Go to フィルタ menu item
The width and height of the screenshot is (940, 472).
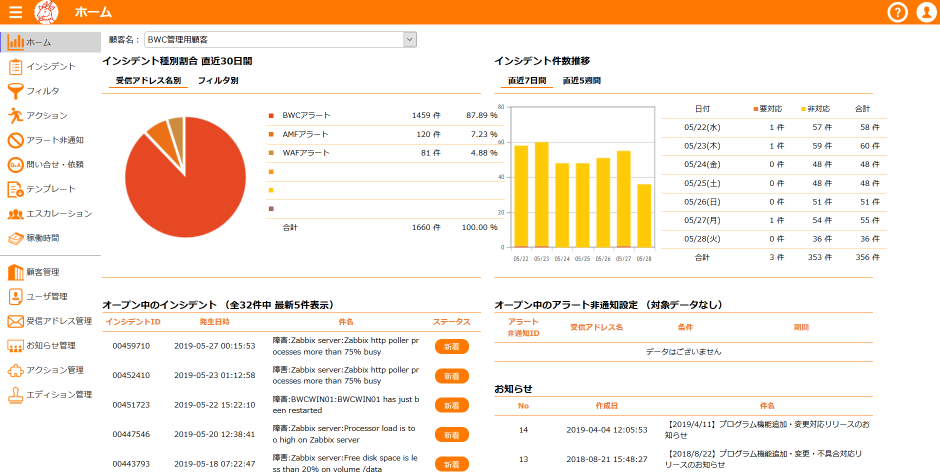click(x=43, y=91)
